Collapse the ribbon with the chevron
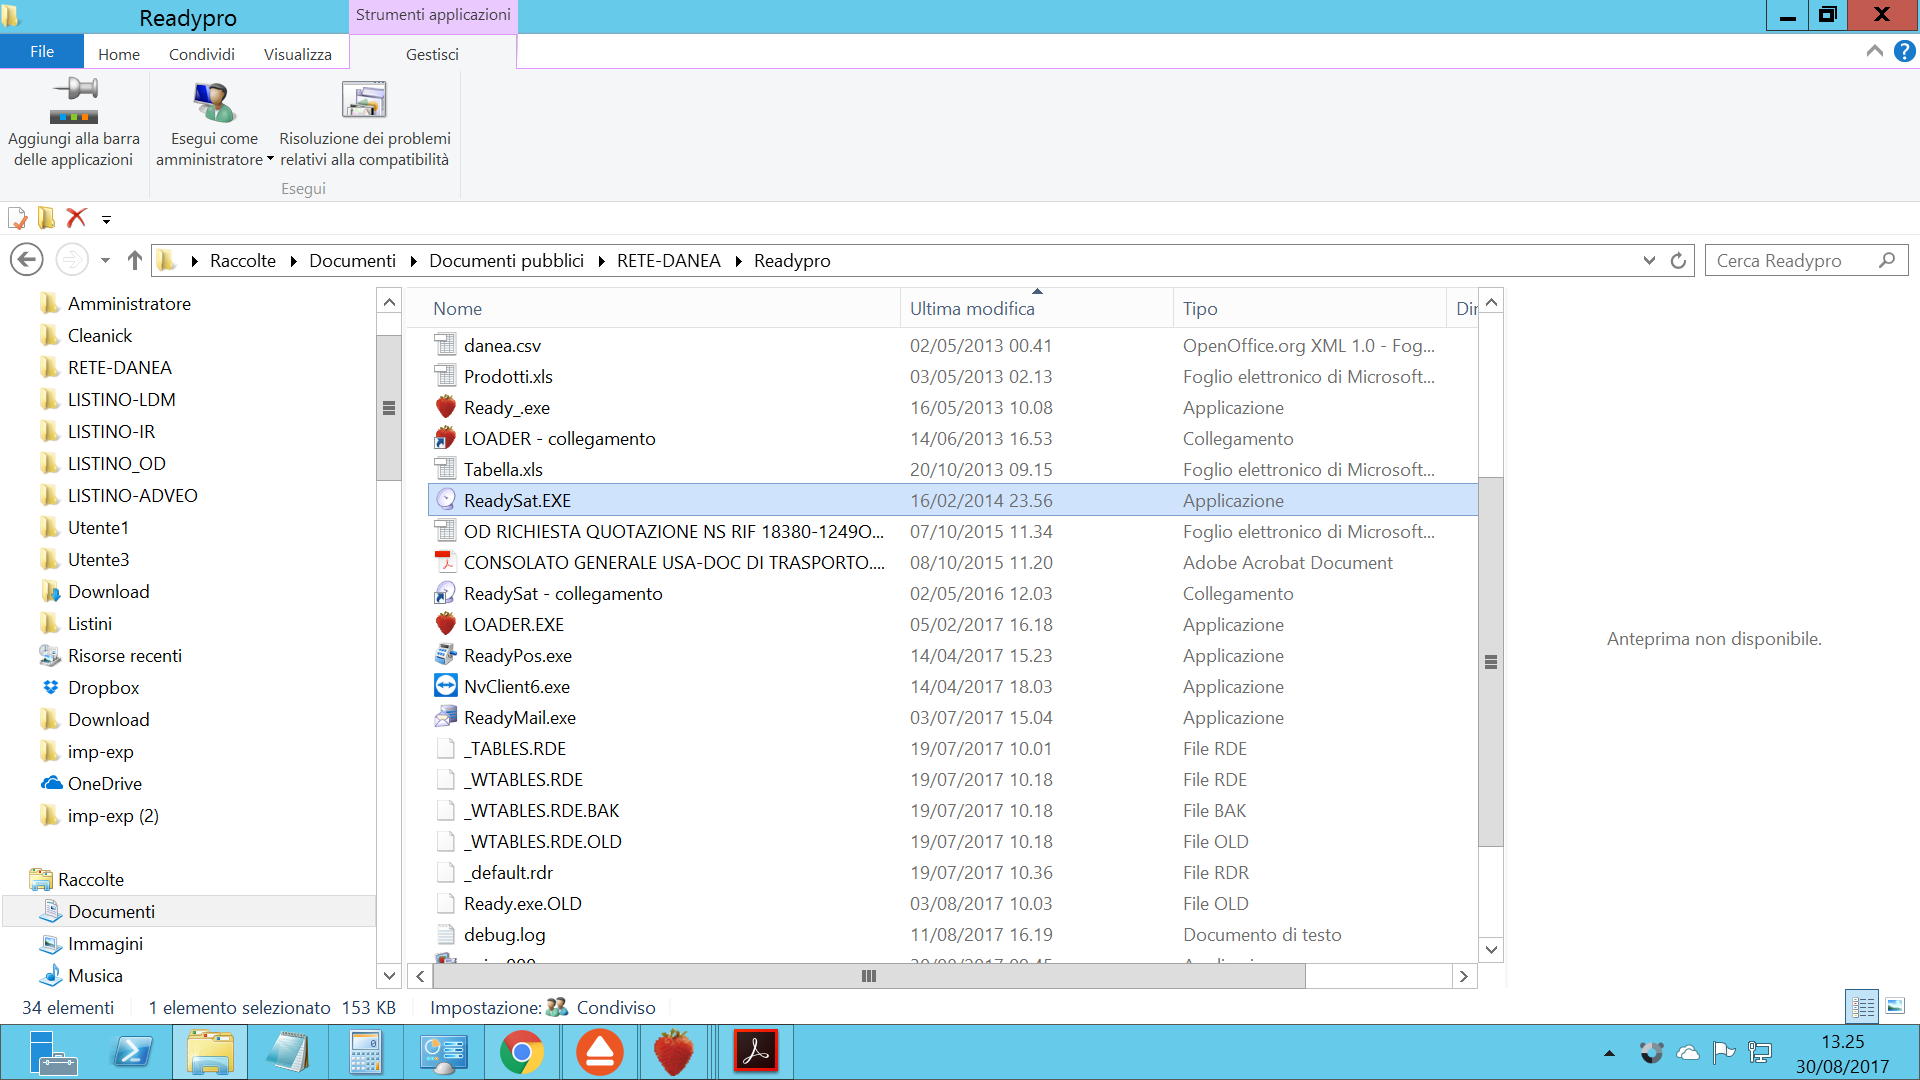The image size is (1920, 1080). [x=1874, y=52]
